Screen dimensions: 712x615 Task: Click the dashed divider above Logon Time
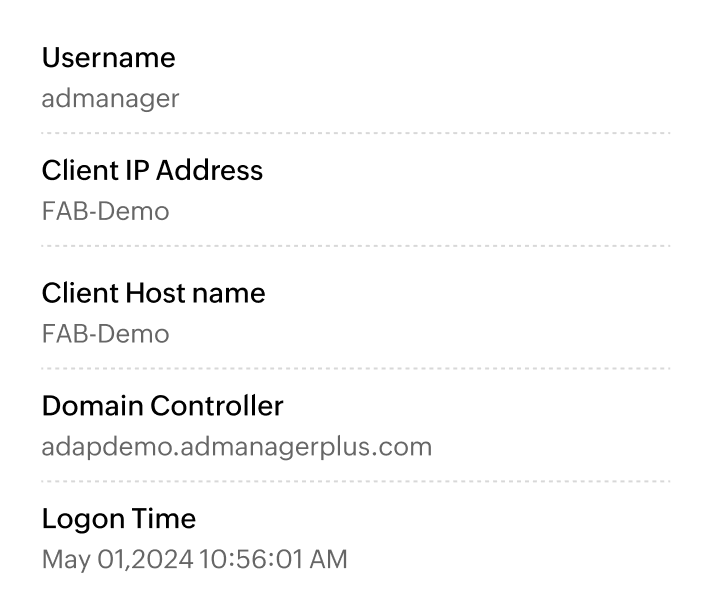(x=355, y=481)
